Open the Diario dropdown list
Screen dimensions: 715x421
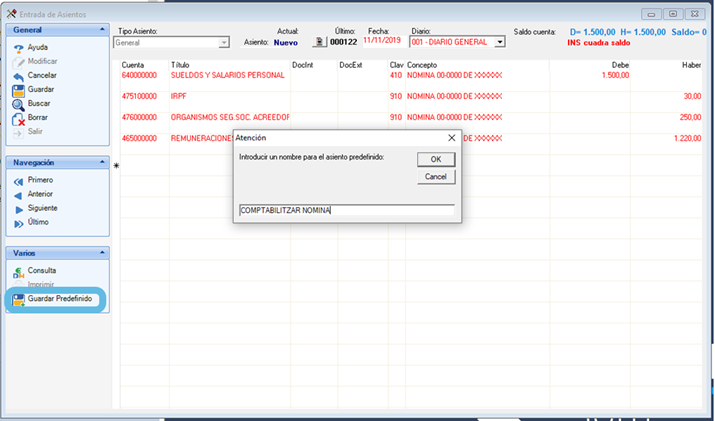[x=500, y=42]
